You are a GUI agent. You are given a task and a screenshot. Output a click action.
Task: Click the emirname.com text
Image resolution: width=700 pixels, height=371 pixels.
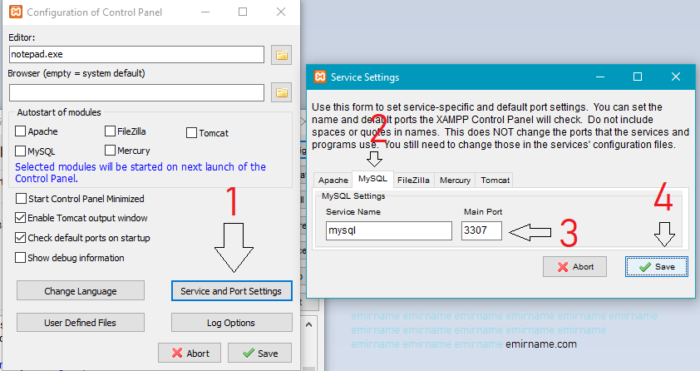(541, 344)
